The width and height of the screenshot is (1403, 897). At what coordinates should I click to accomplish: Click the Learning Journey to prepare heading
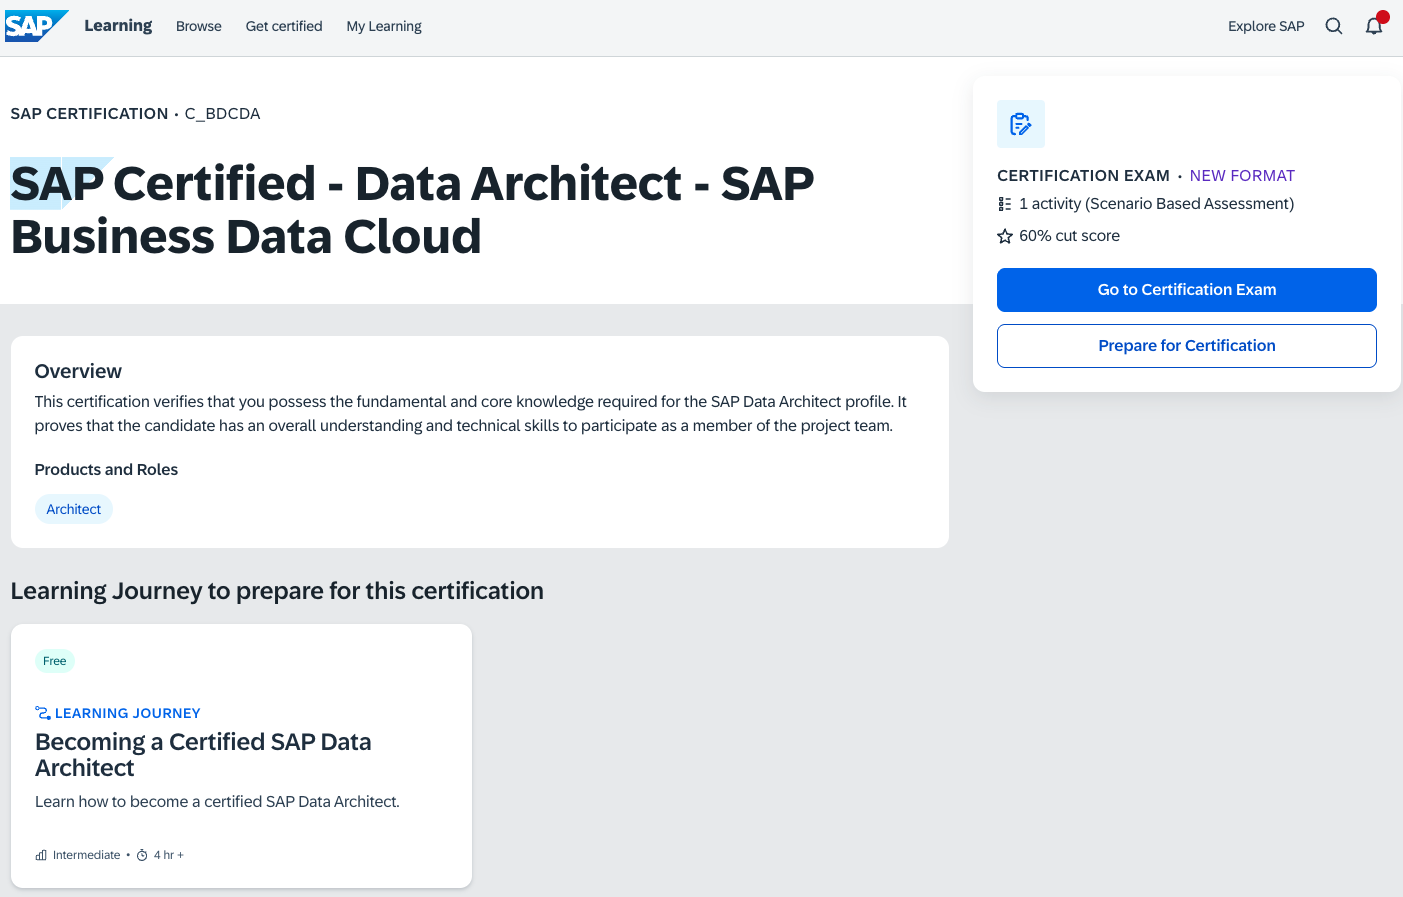coord(277,591)
